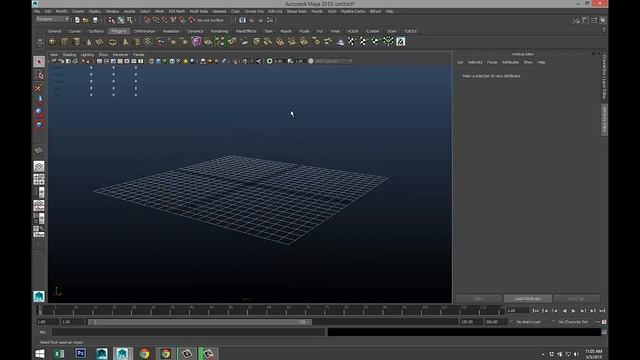
Task: Show the Channel Box / Layer Editor side tab
Action: (604, 77)
